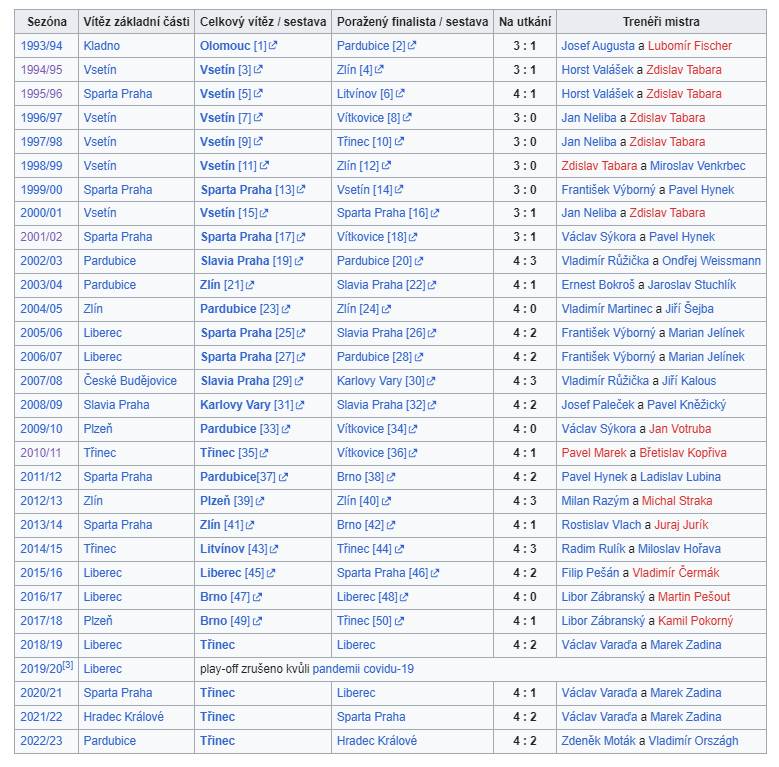Click external link icon after Pardubice [33]
Viewport: 779px width, 767px height.
coord(285,429)
